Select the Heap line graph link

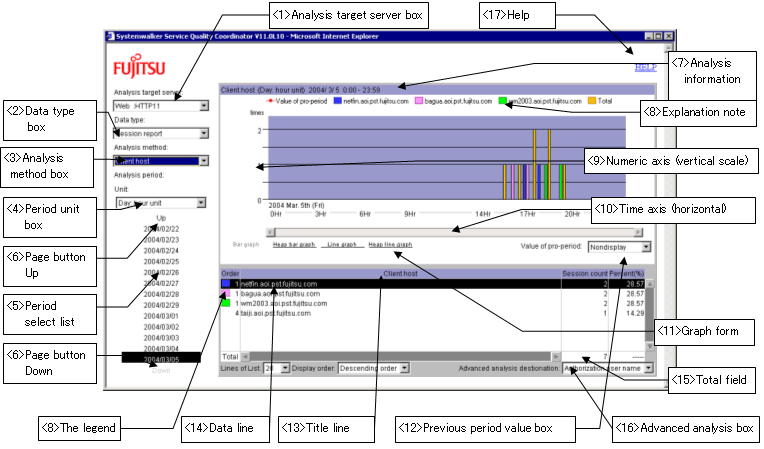(390, 244)
